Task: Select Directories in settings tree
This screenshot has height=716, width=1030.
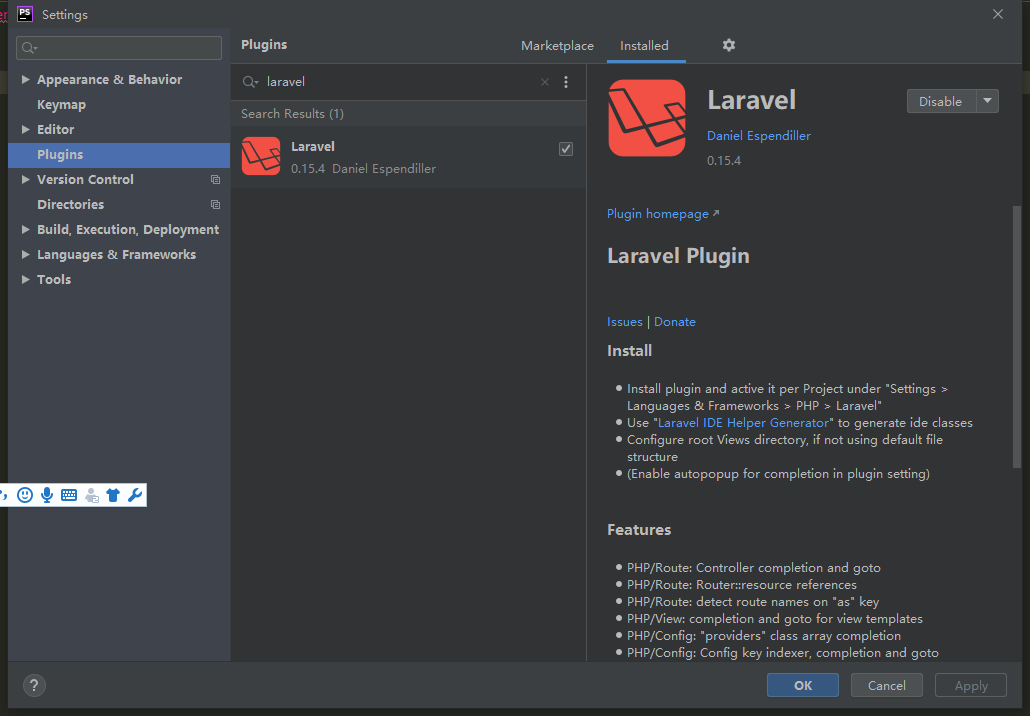Action: (x=119, y=204)
